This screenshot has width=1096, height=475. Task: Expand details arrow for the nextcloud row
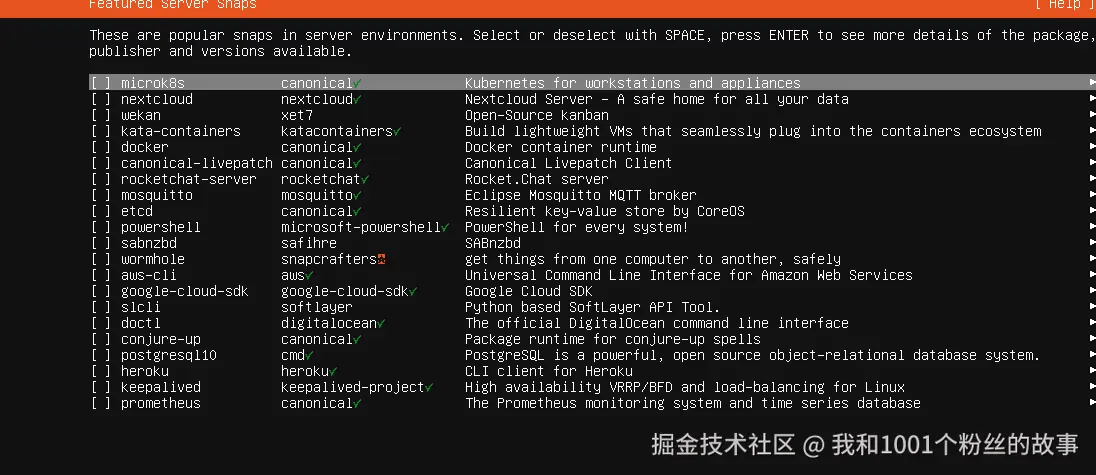(x=1092, y=99)
